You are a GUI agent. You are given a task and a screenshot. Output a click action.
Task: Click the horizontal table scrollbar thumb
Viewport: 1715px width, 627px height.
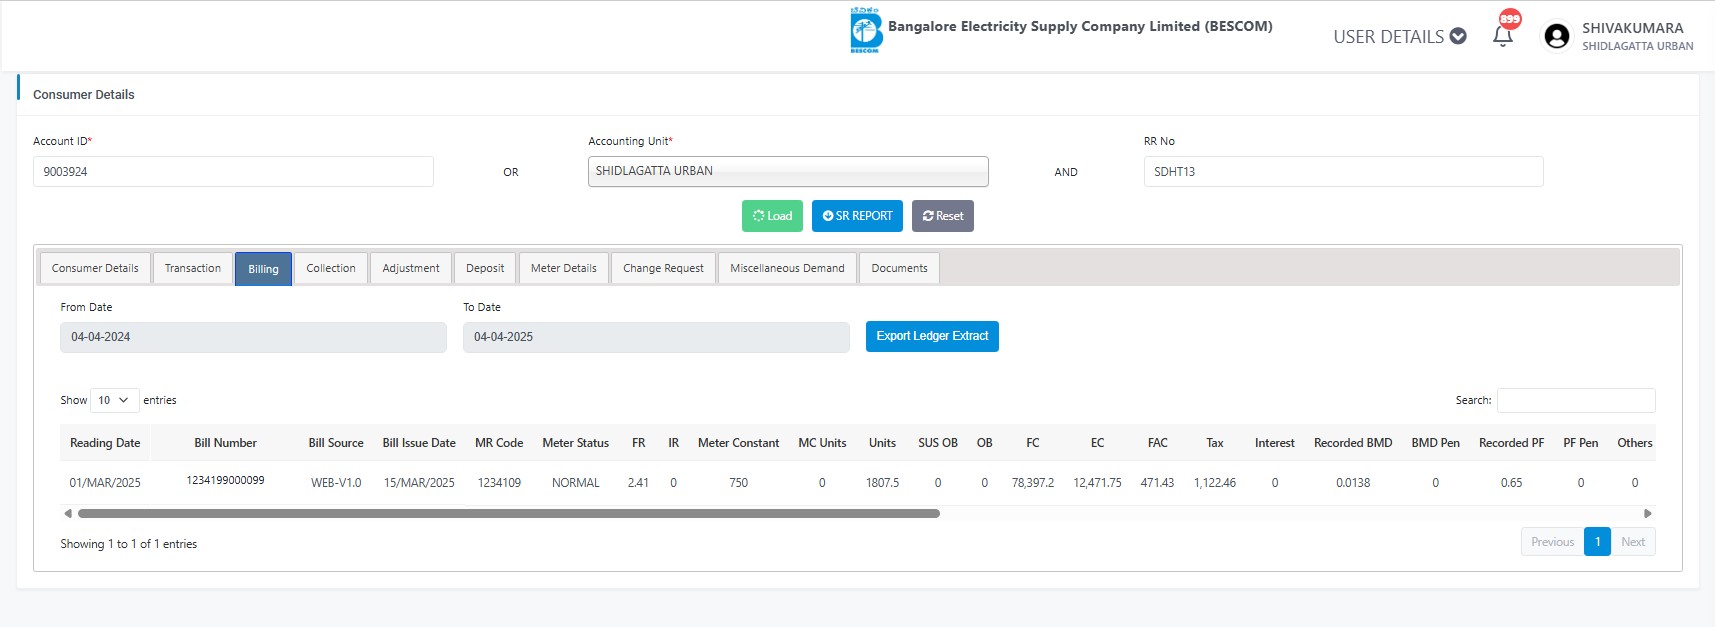(x=509, y=513)
